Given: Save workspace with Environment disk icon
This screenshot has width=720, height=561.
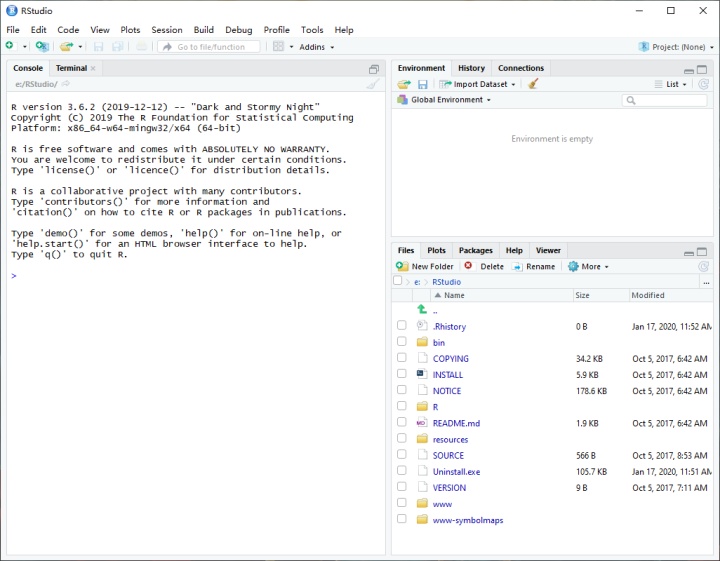Looking at the screenshot, I should [x=422, y=84].
